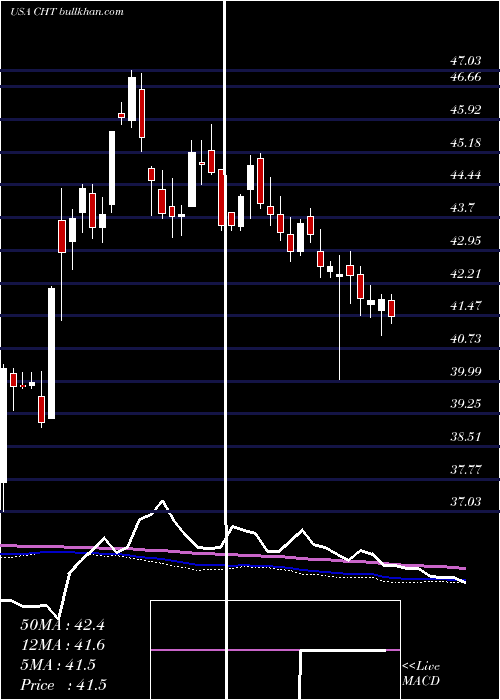Click the MACD panel box at the bottom
The height and width of the screenshot is (700, 500).
(275, 650)
